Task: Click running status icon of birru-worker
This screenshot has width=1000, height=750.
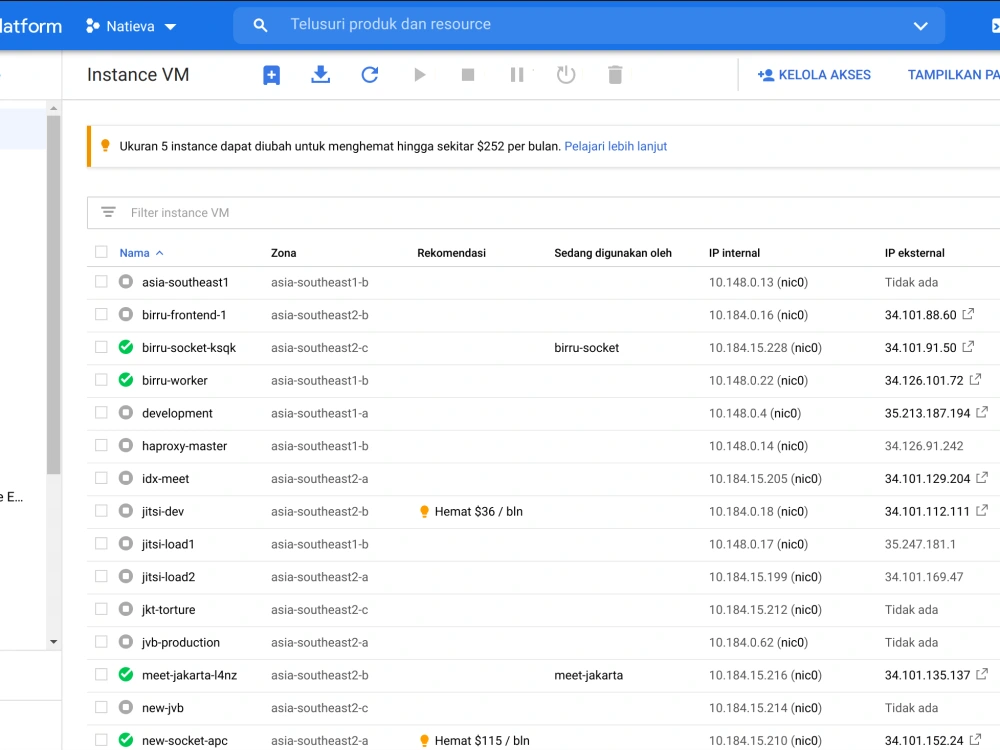Action: 126,379
